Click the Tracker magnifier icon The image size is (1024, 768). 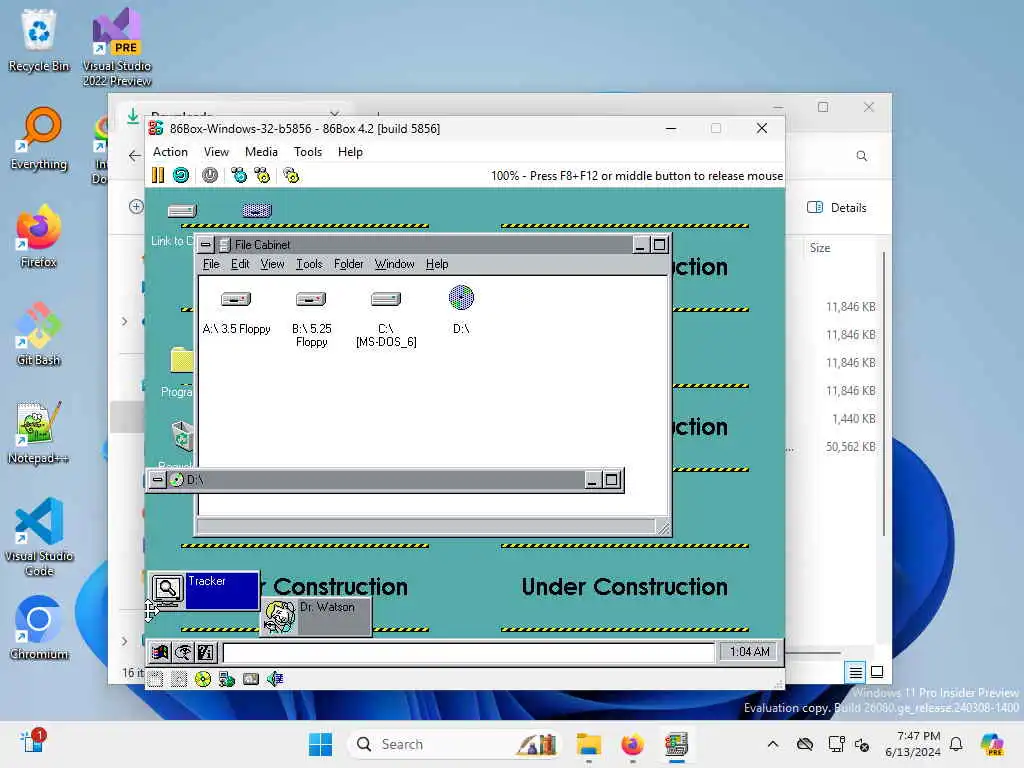point(167,590)
